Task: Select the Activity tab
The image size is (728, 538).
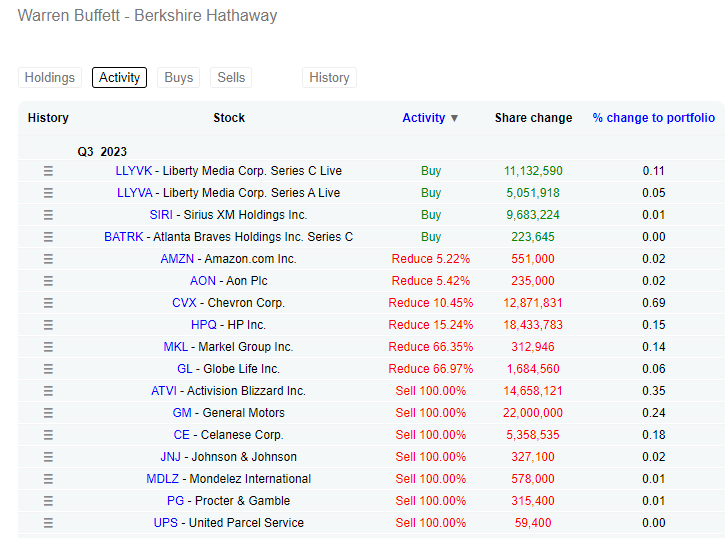Action: point(119,78)
